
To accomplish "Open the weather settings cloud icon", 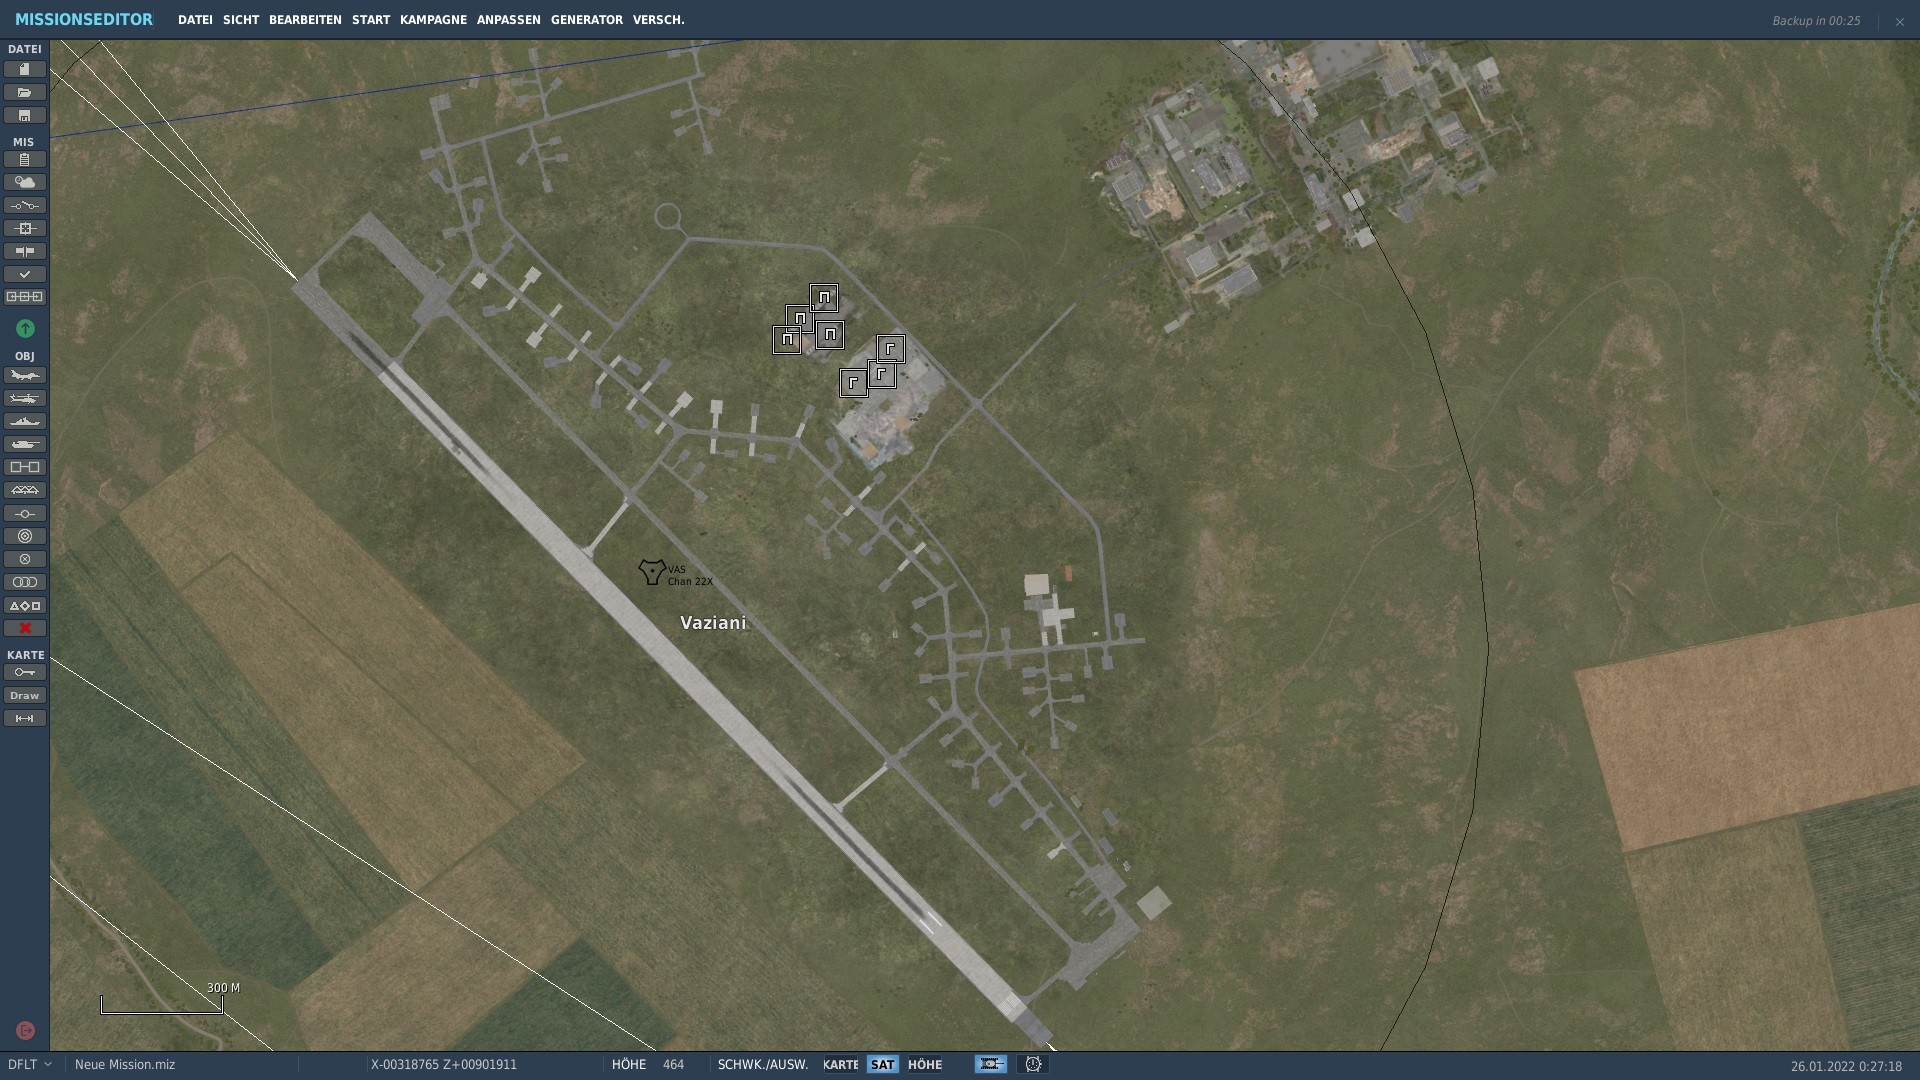I will [25, 183].
